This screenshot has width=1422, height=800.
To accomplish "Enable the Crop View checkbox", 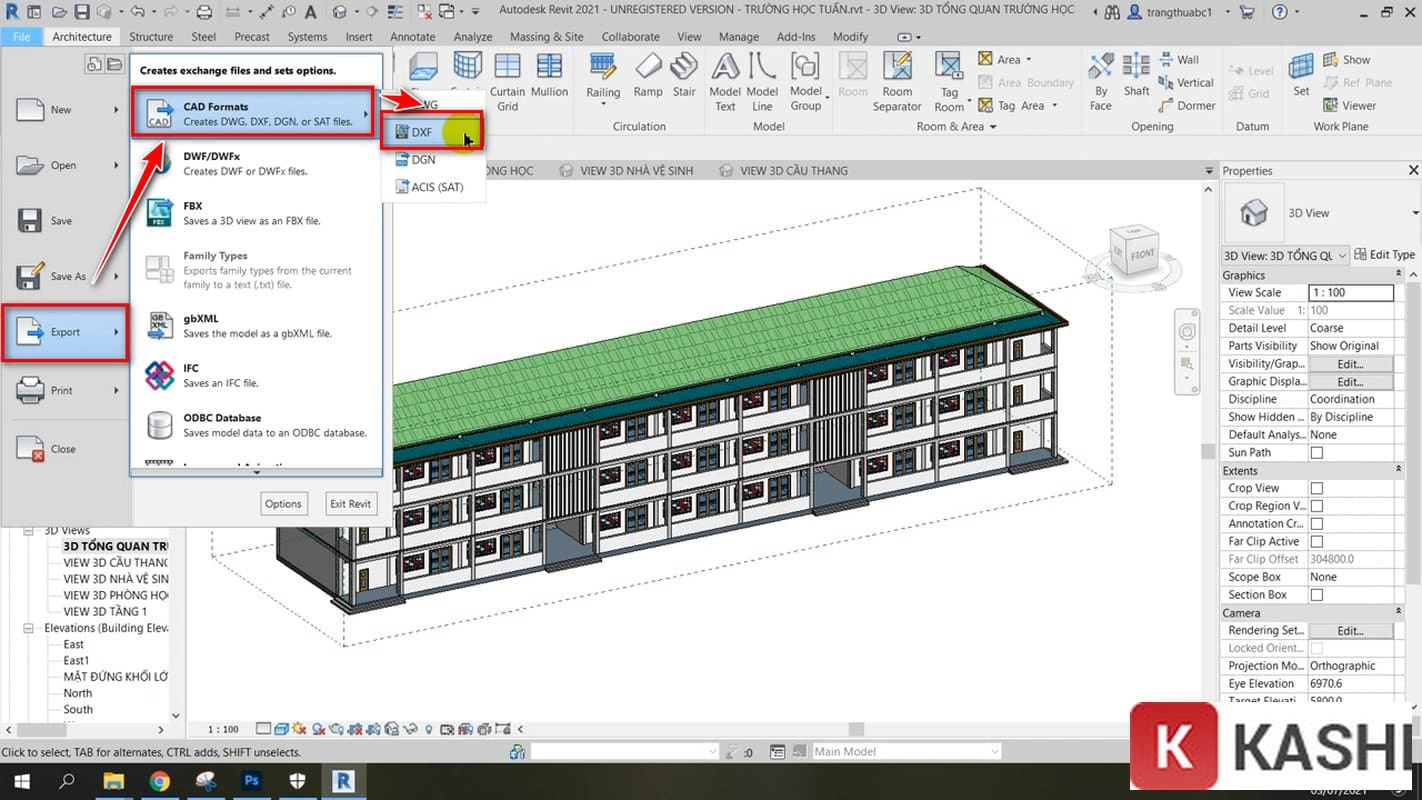I will (x=1316, y=488).
